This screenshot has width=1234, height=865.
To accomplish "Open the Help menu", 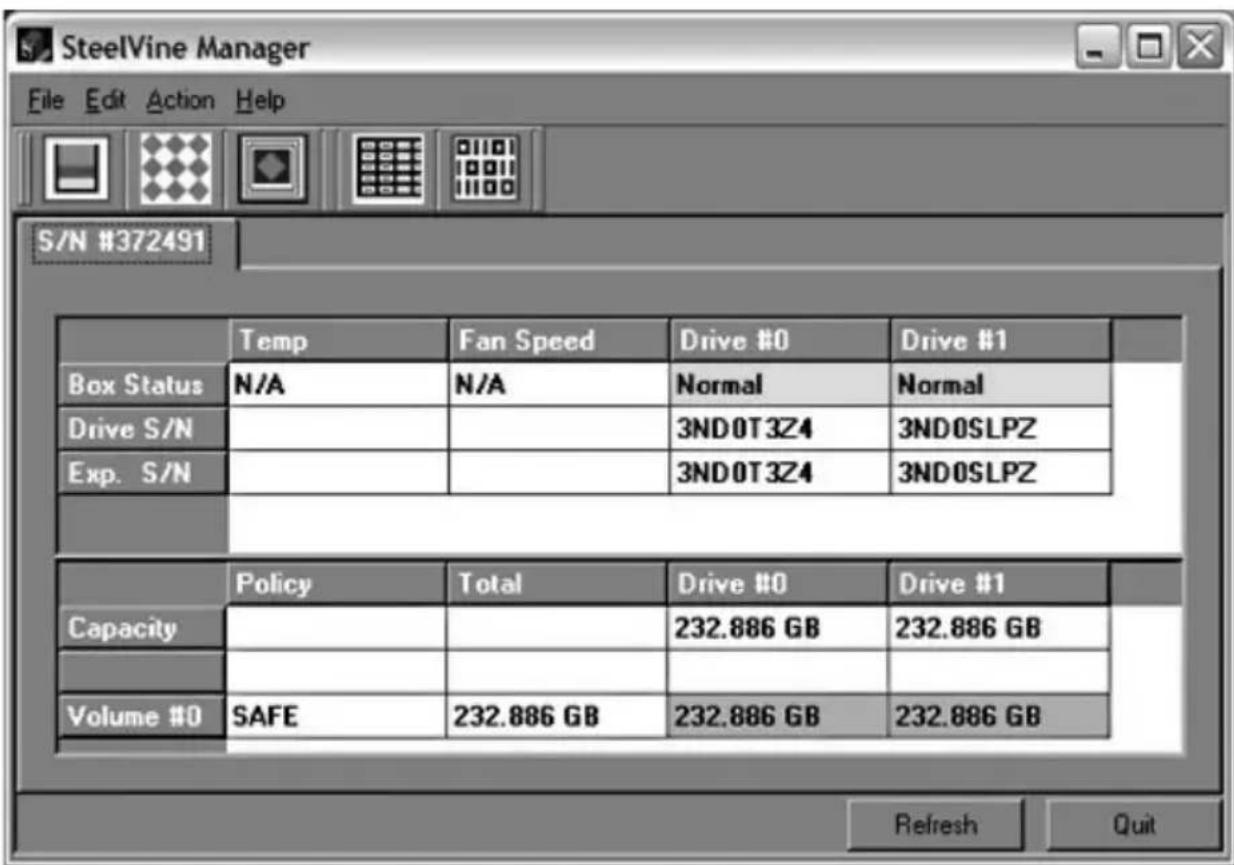I will [x=261, y=101].
